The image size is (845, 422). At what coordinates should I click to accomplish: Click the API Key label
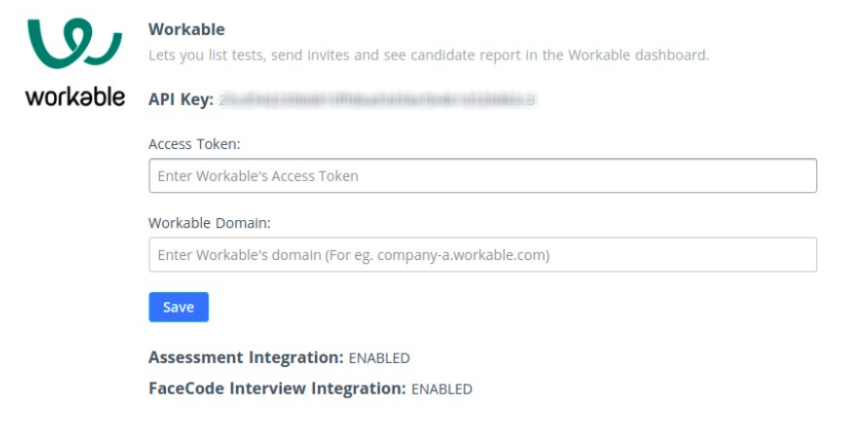[182, 100]
